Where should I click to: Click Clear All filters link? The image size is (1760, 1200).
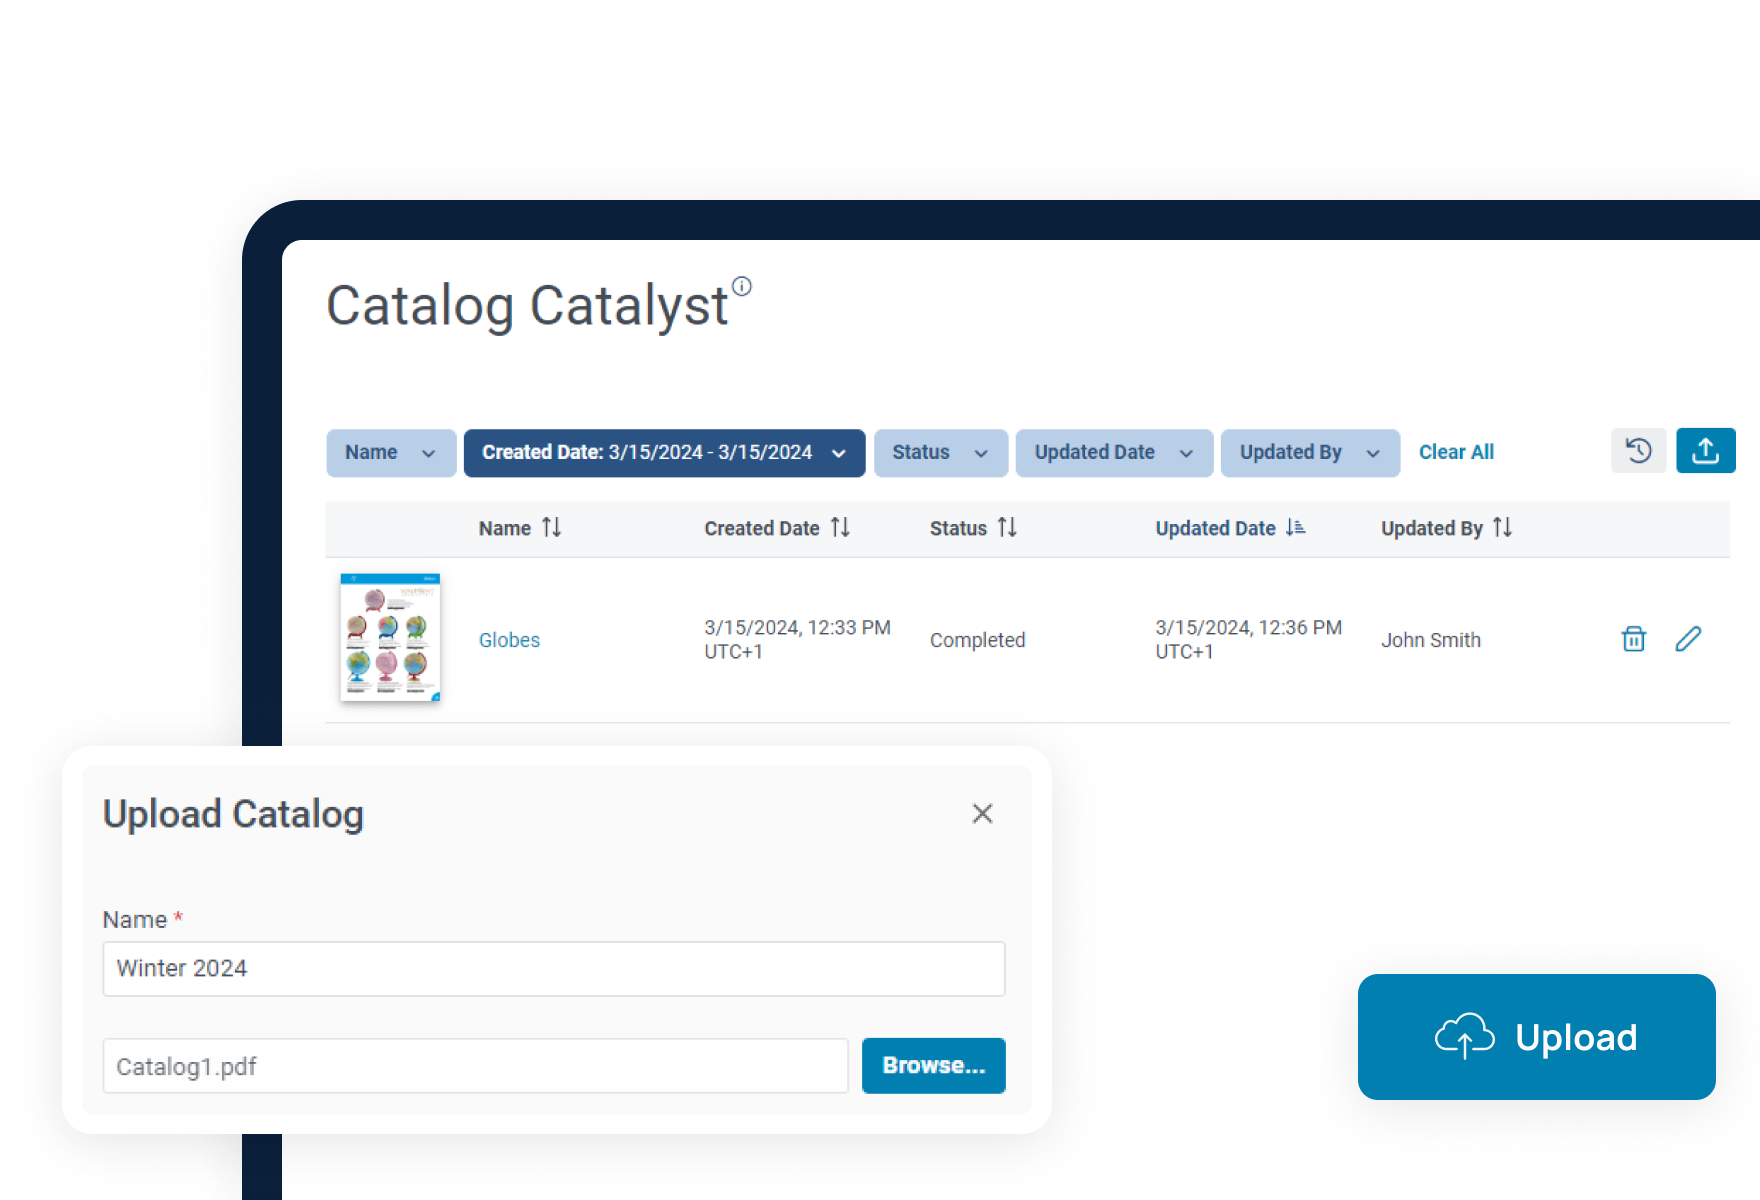point(1456,452)
